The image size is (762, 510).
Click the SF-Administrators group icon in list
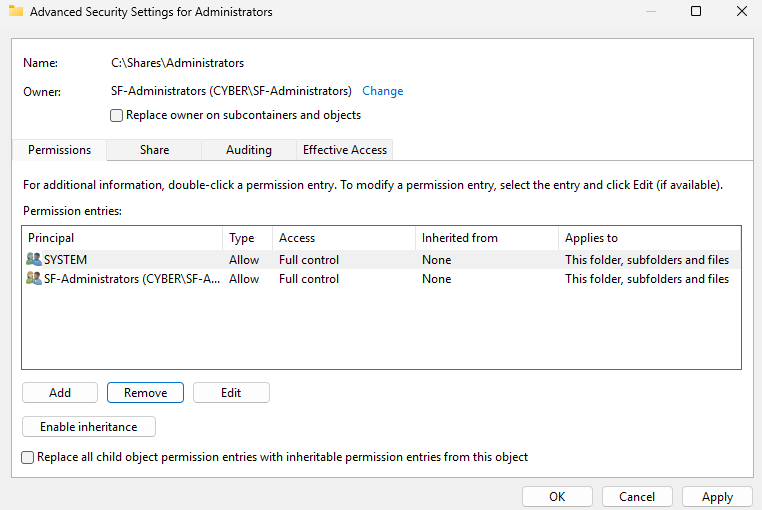tap(35, 279)
